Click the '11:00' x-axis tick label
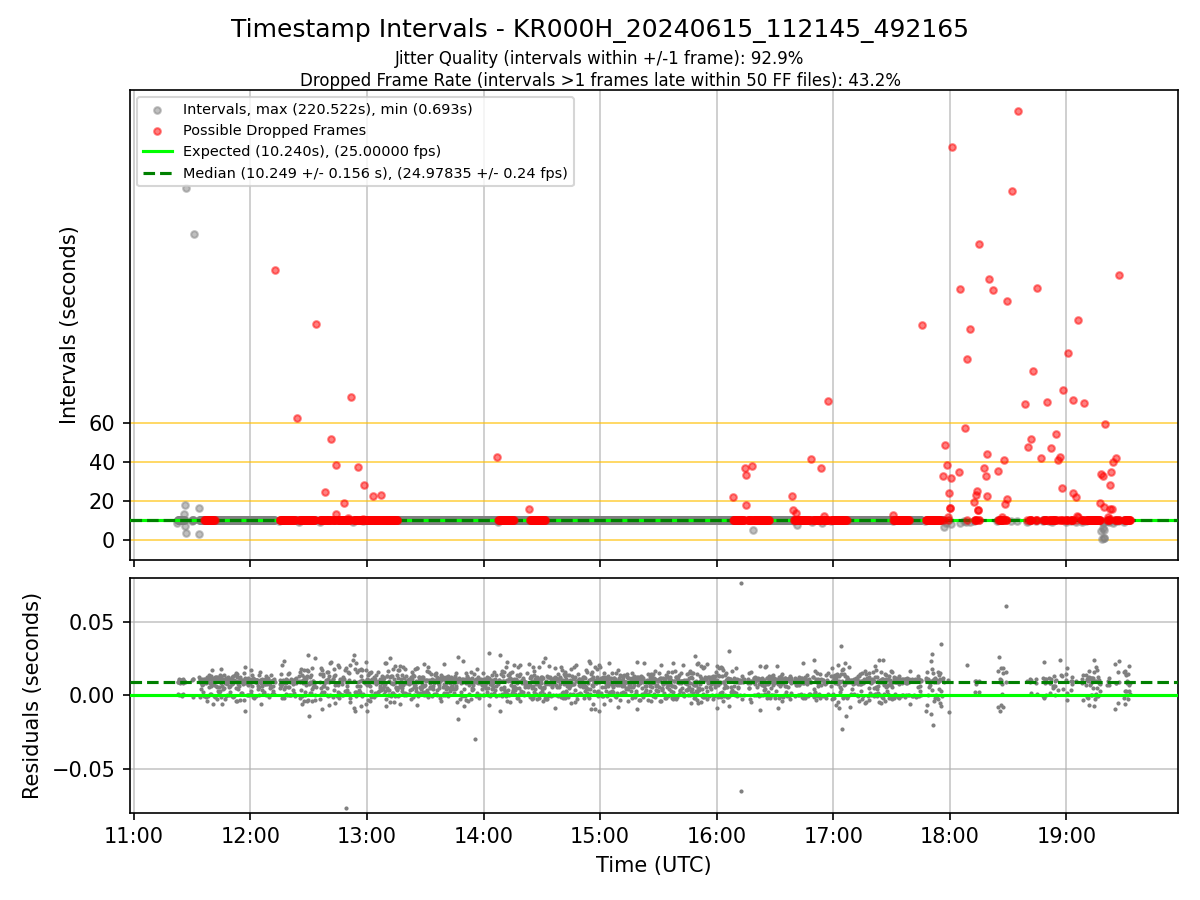This screenshot has width=1200, height=900. coord(134,835)
